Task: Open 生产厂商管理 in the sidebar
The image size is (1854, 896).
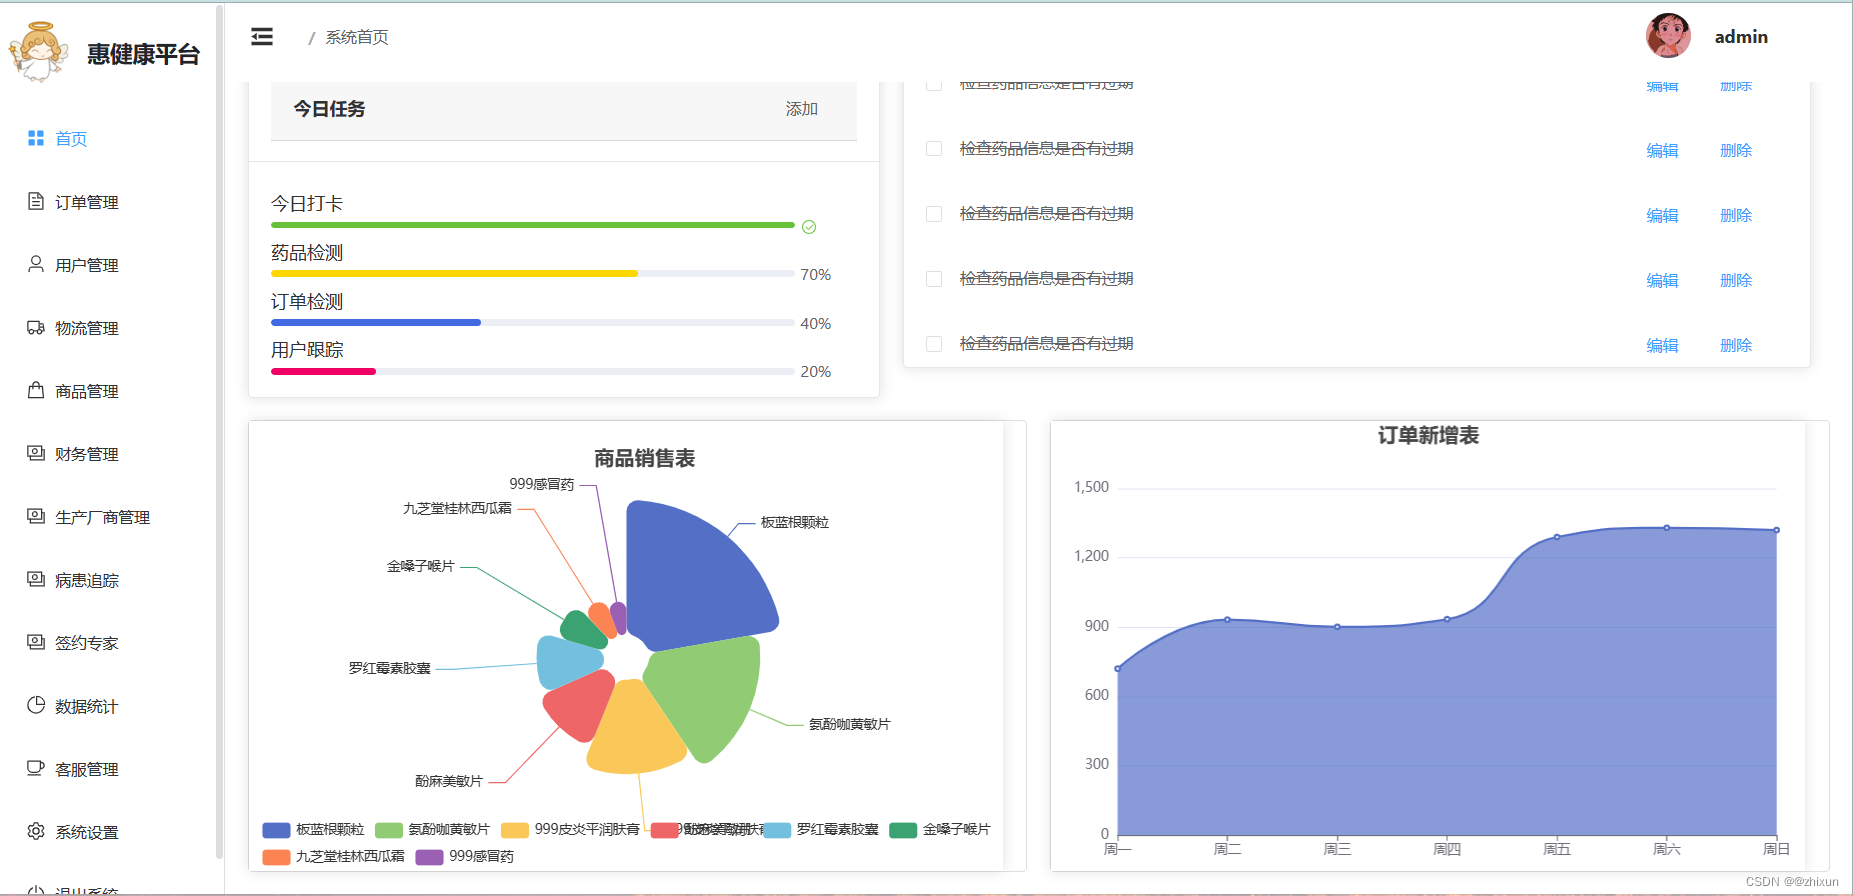Action: (103, 517)
